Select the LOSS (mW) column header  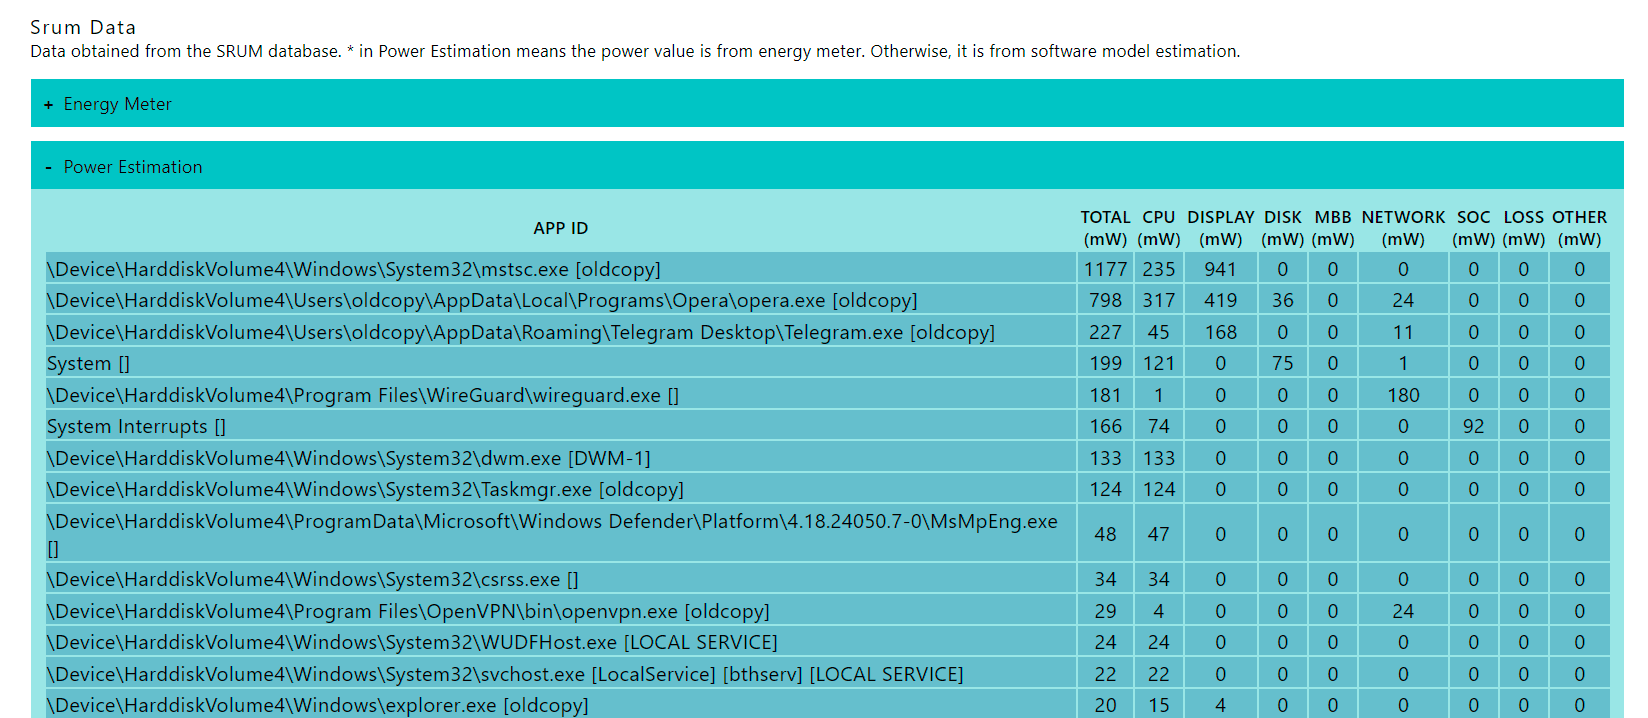pyautogui.click(x=1523, y=228)
